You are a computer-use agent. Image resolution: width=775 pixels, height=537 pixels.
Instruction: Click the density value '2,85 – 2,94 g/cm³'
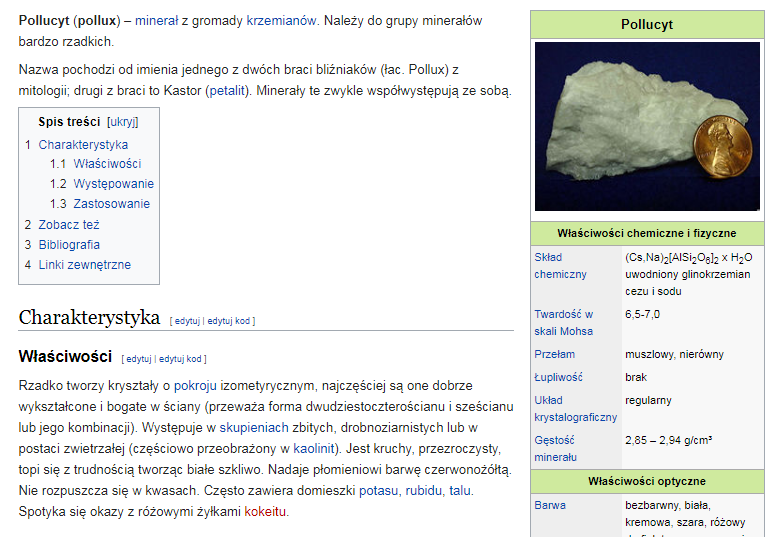tap(668, 440)
